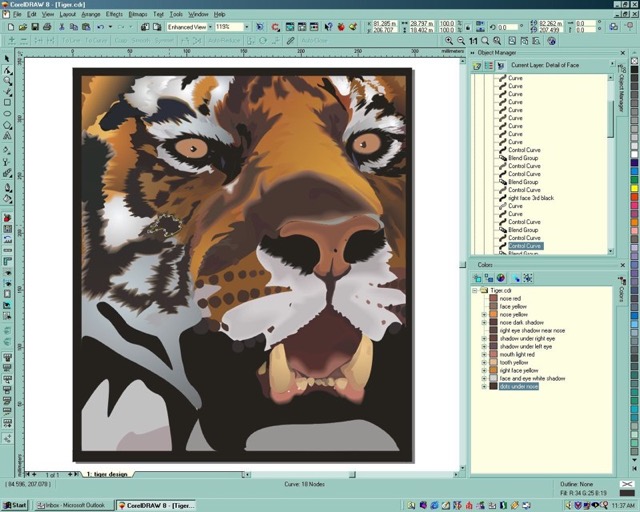This screenshot has width=640, height=512.
Task: Click the vertical Object Manager docker tab
Action: coord(622,90)
